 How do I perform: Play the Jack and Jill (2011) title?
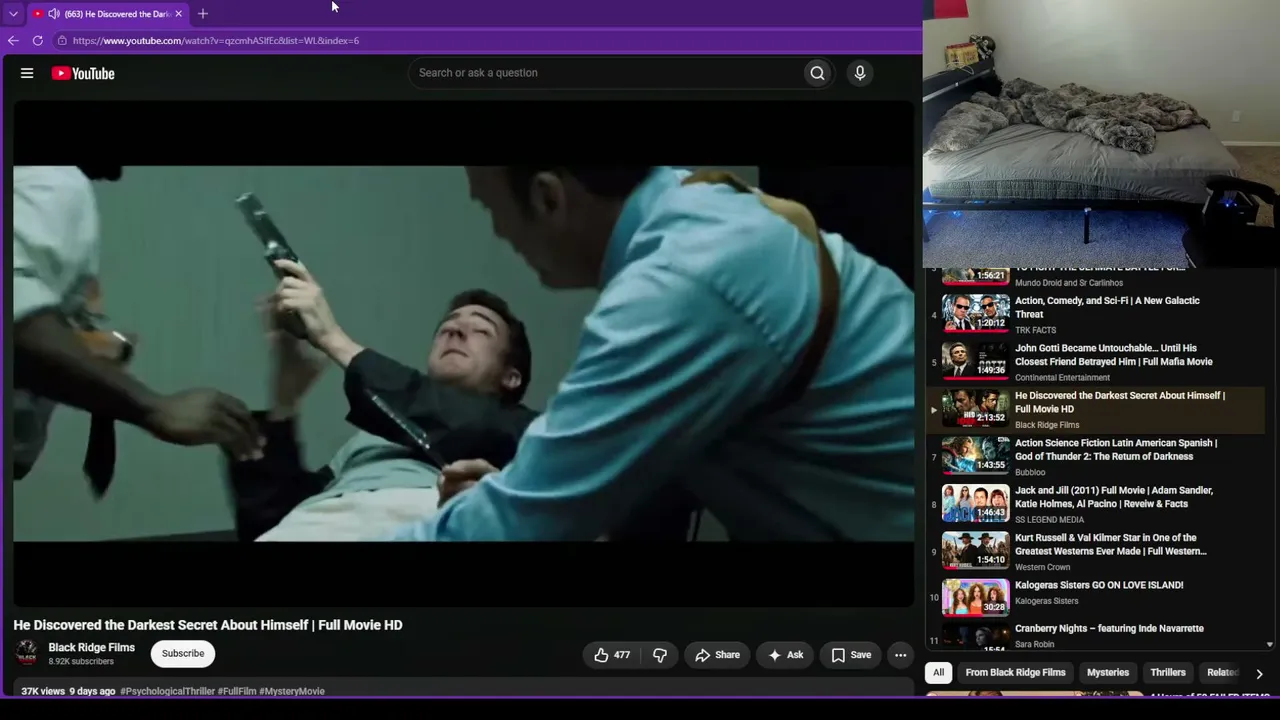coord(1114,497)
